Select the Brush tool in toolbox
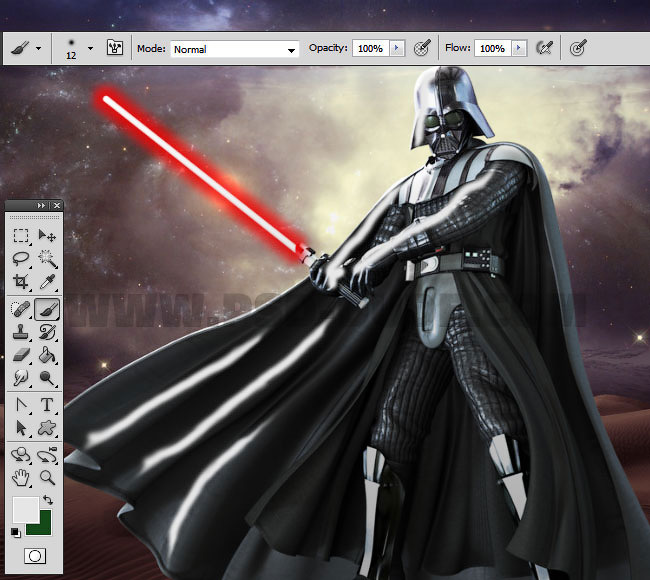 point(47,309)
